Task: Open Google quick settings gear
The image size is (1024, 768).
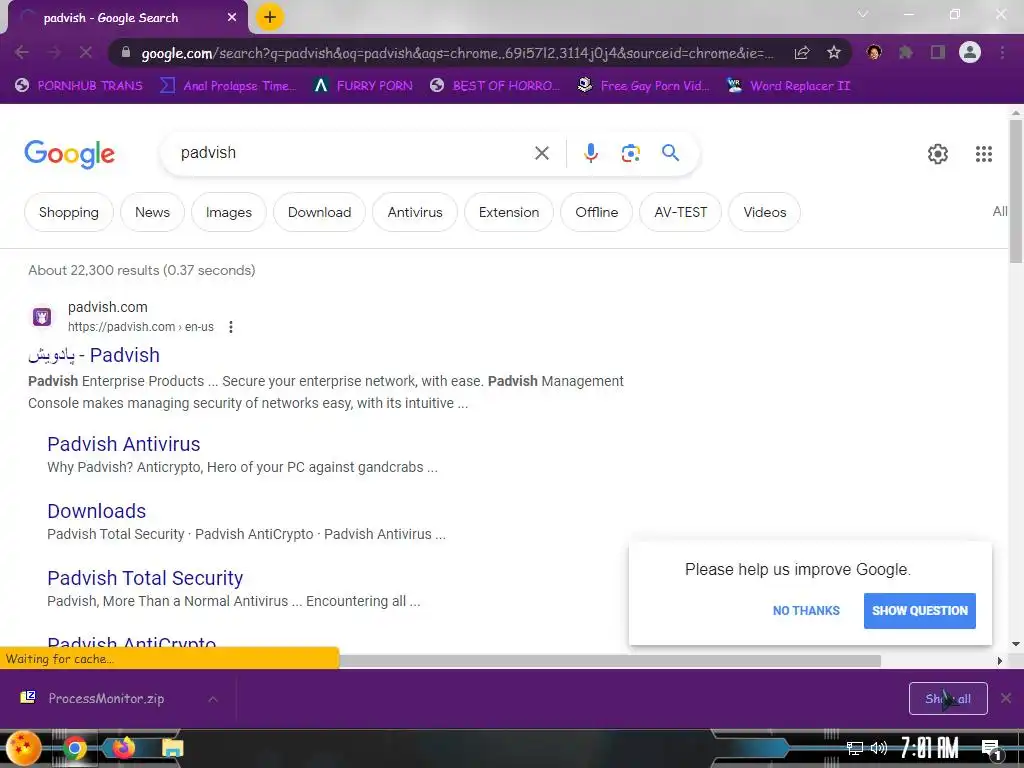Action: click(x=938, y=154)
